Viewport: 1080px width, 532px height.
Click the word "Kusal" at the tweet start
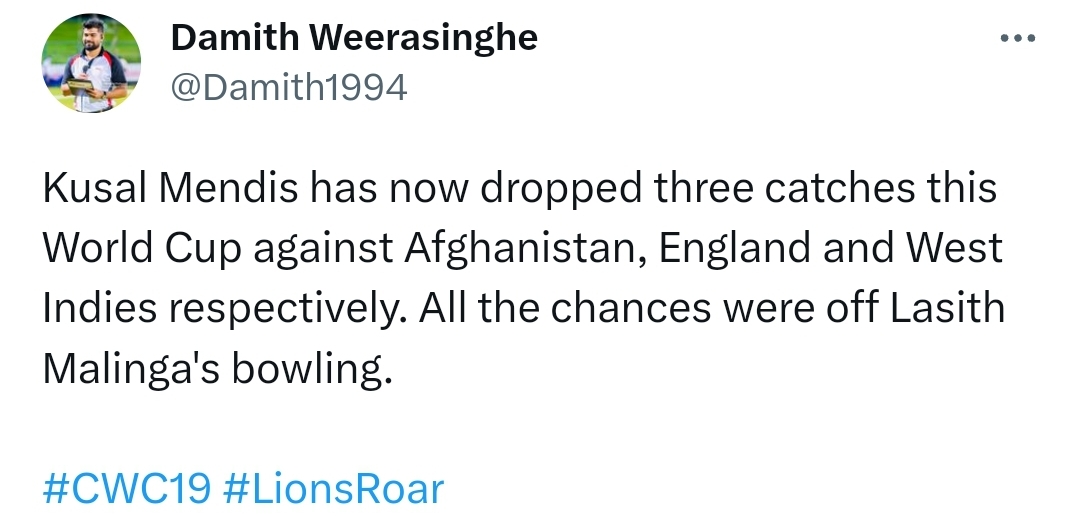tap(95, 188)
